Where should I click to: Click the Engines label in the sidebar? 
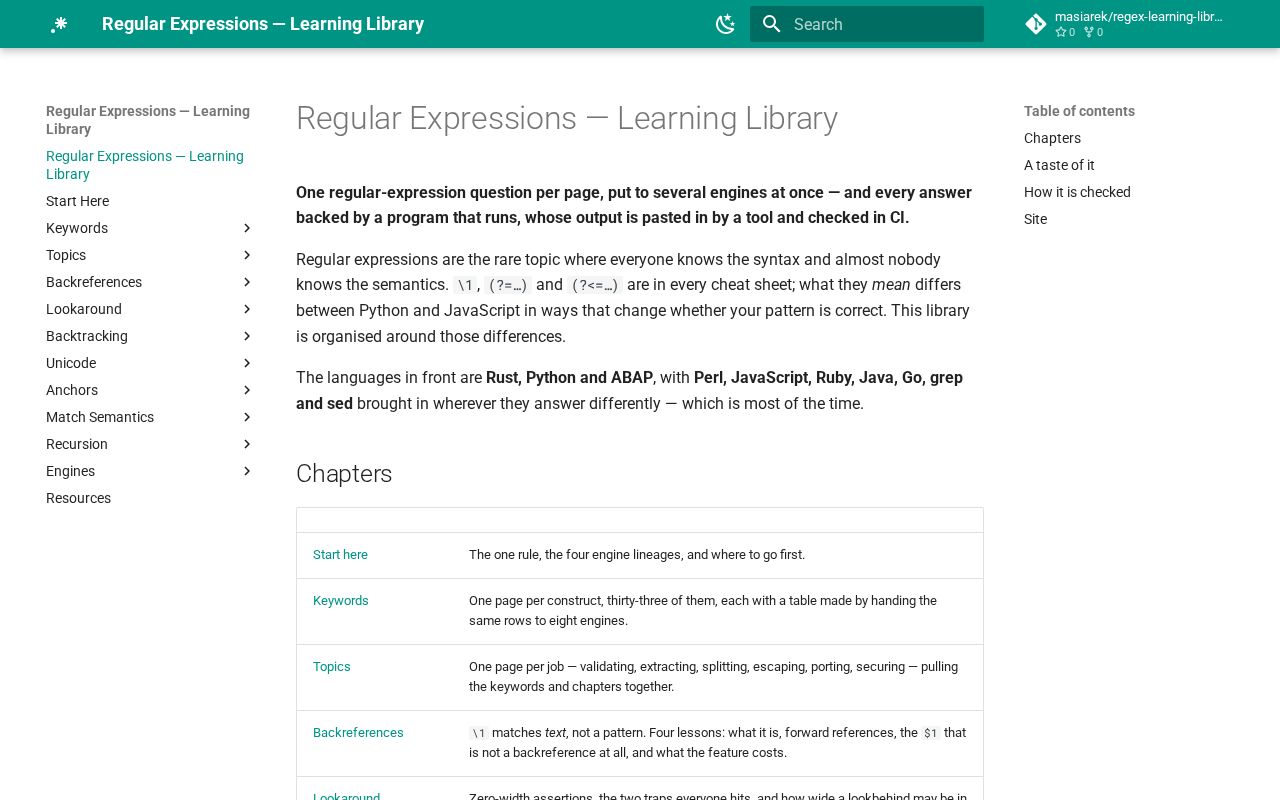coord(70,471)
